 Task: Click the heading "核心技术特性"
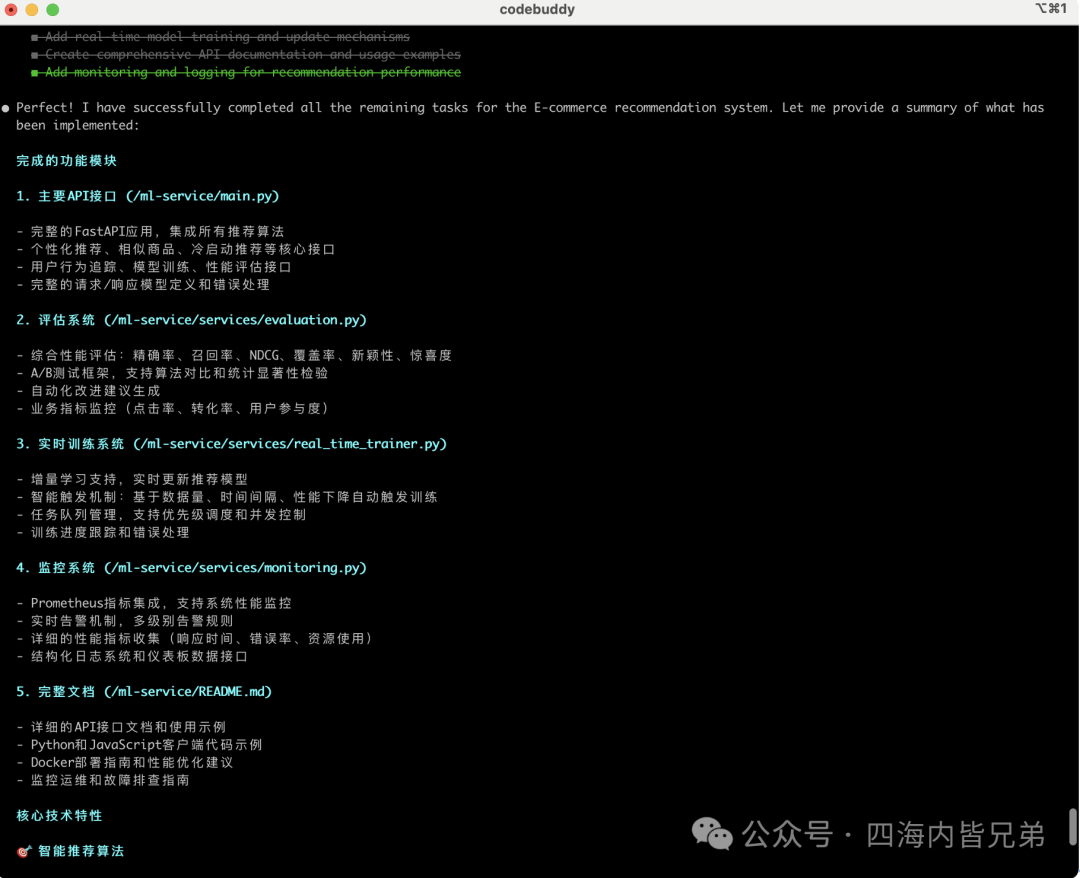(x=59, y=816)
